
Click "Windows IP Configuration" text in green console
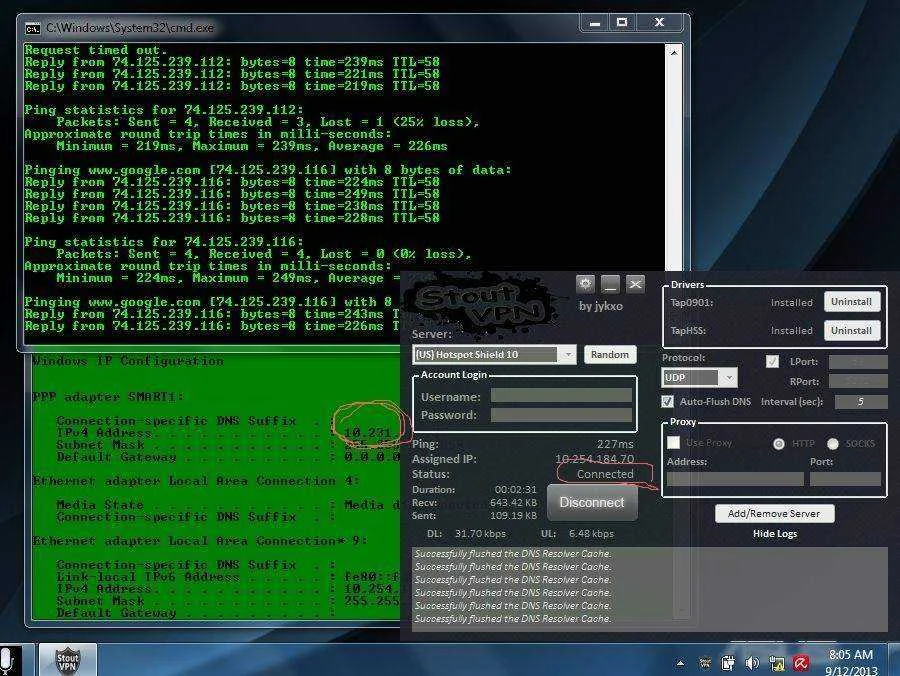click(x=128, y=361)
